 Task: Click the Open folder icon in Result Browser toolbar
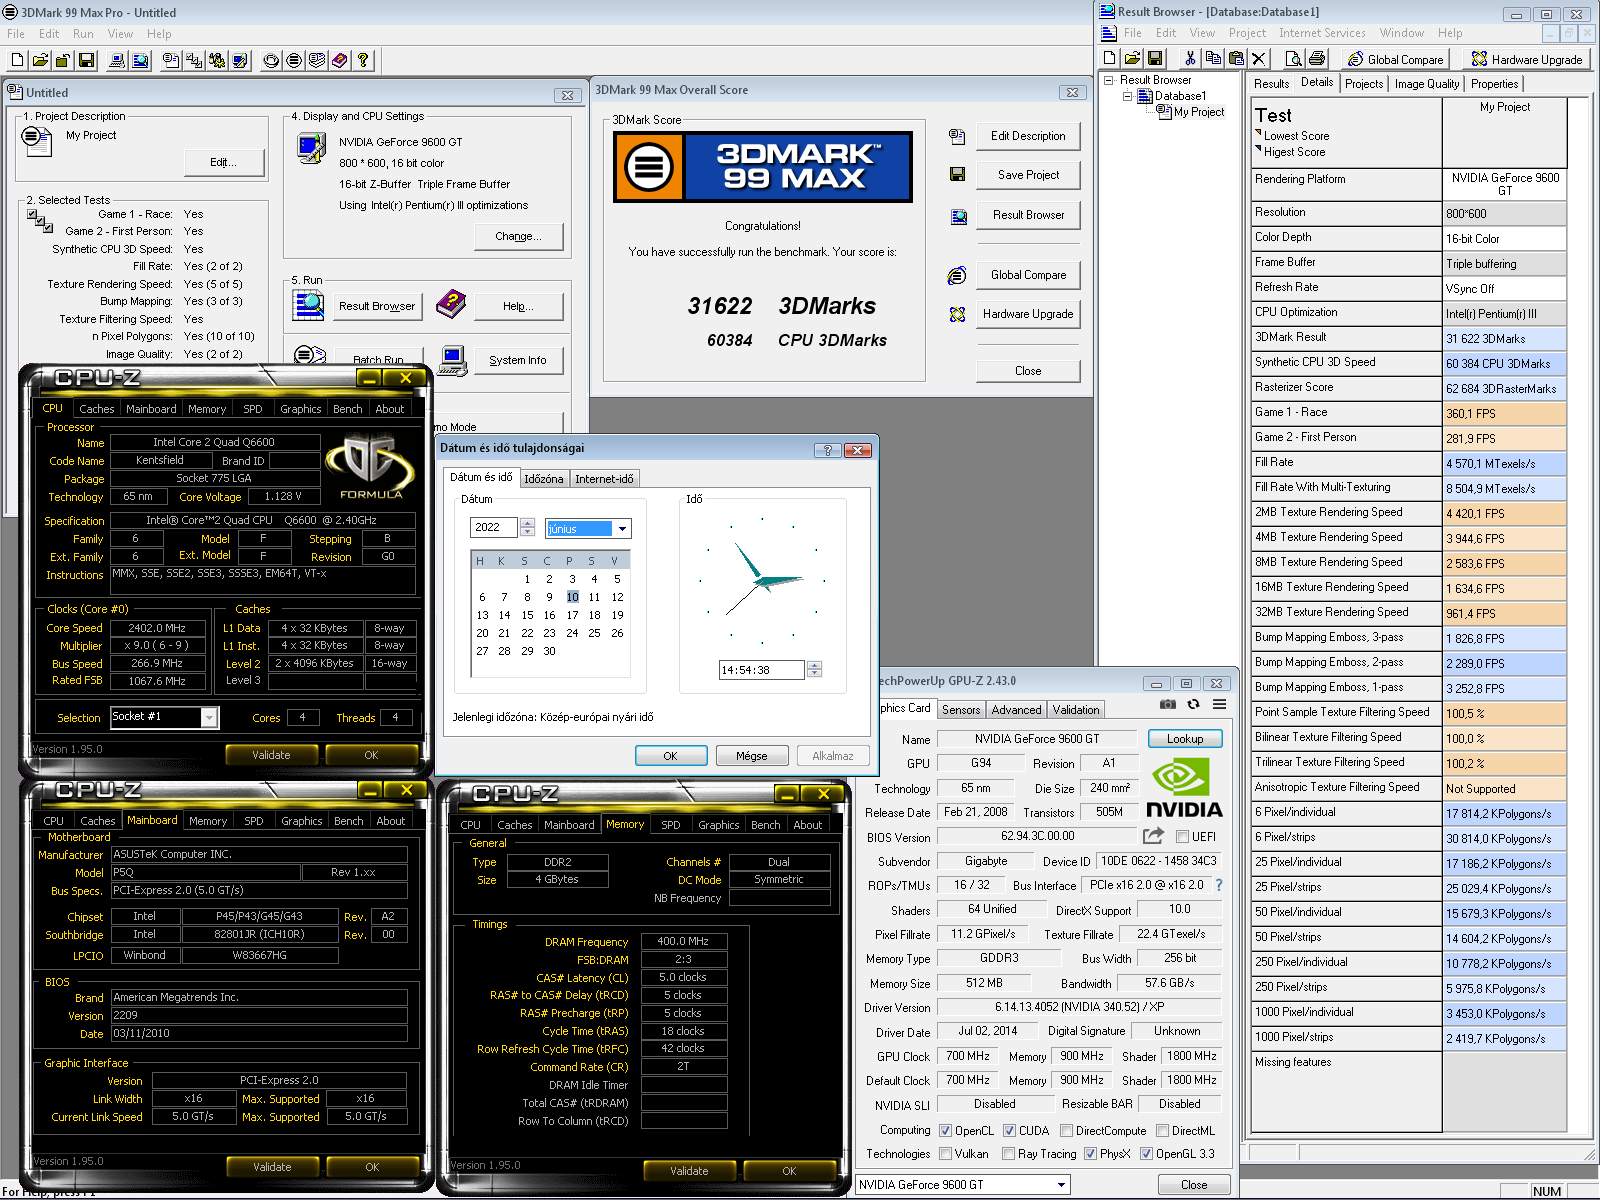[x=1132, y=59]
